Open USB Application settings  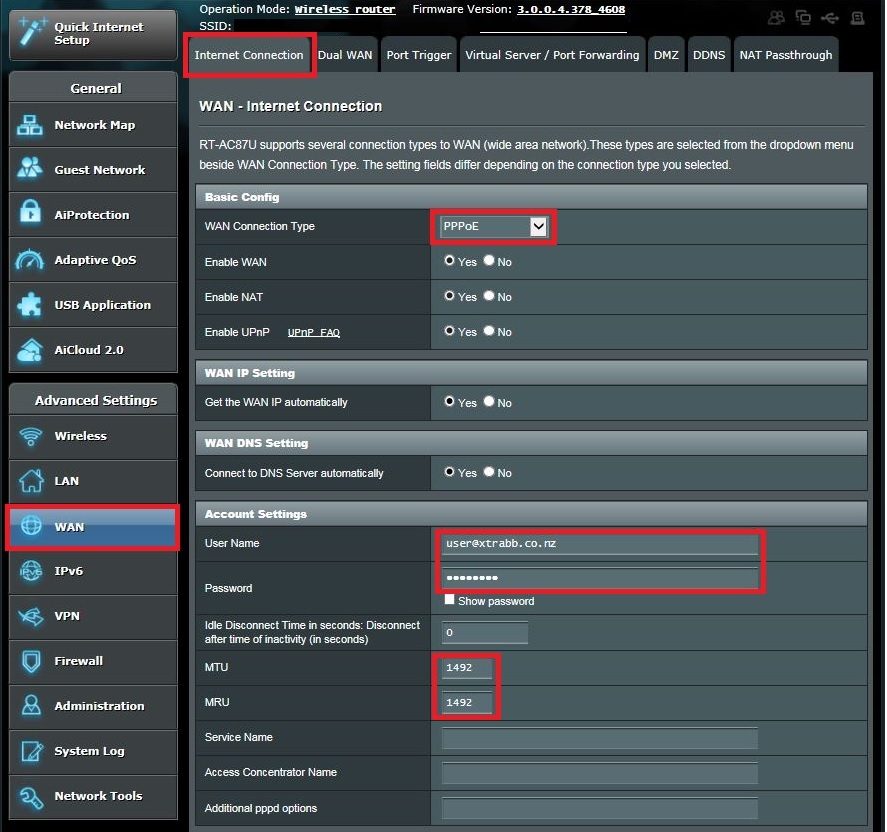tap(92, 304)
